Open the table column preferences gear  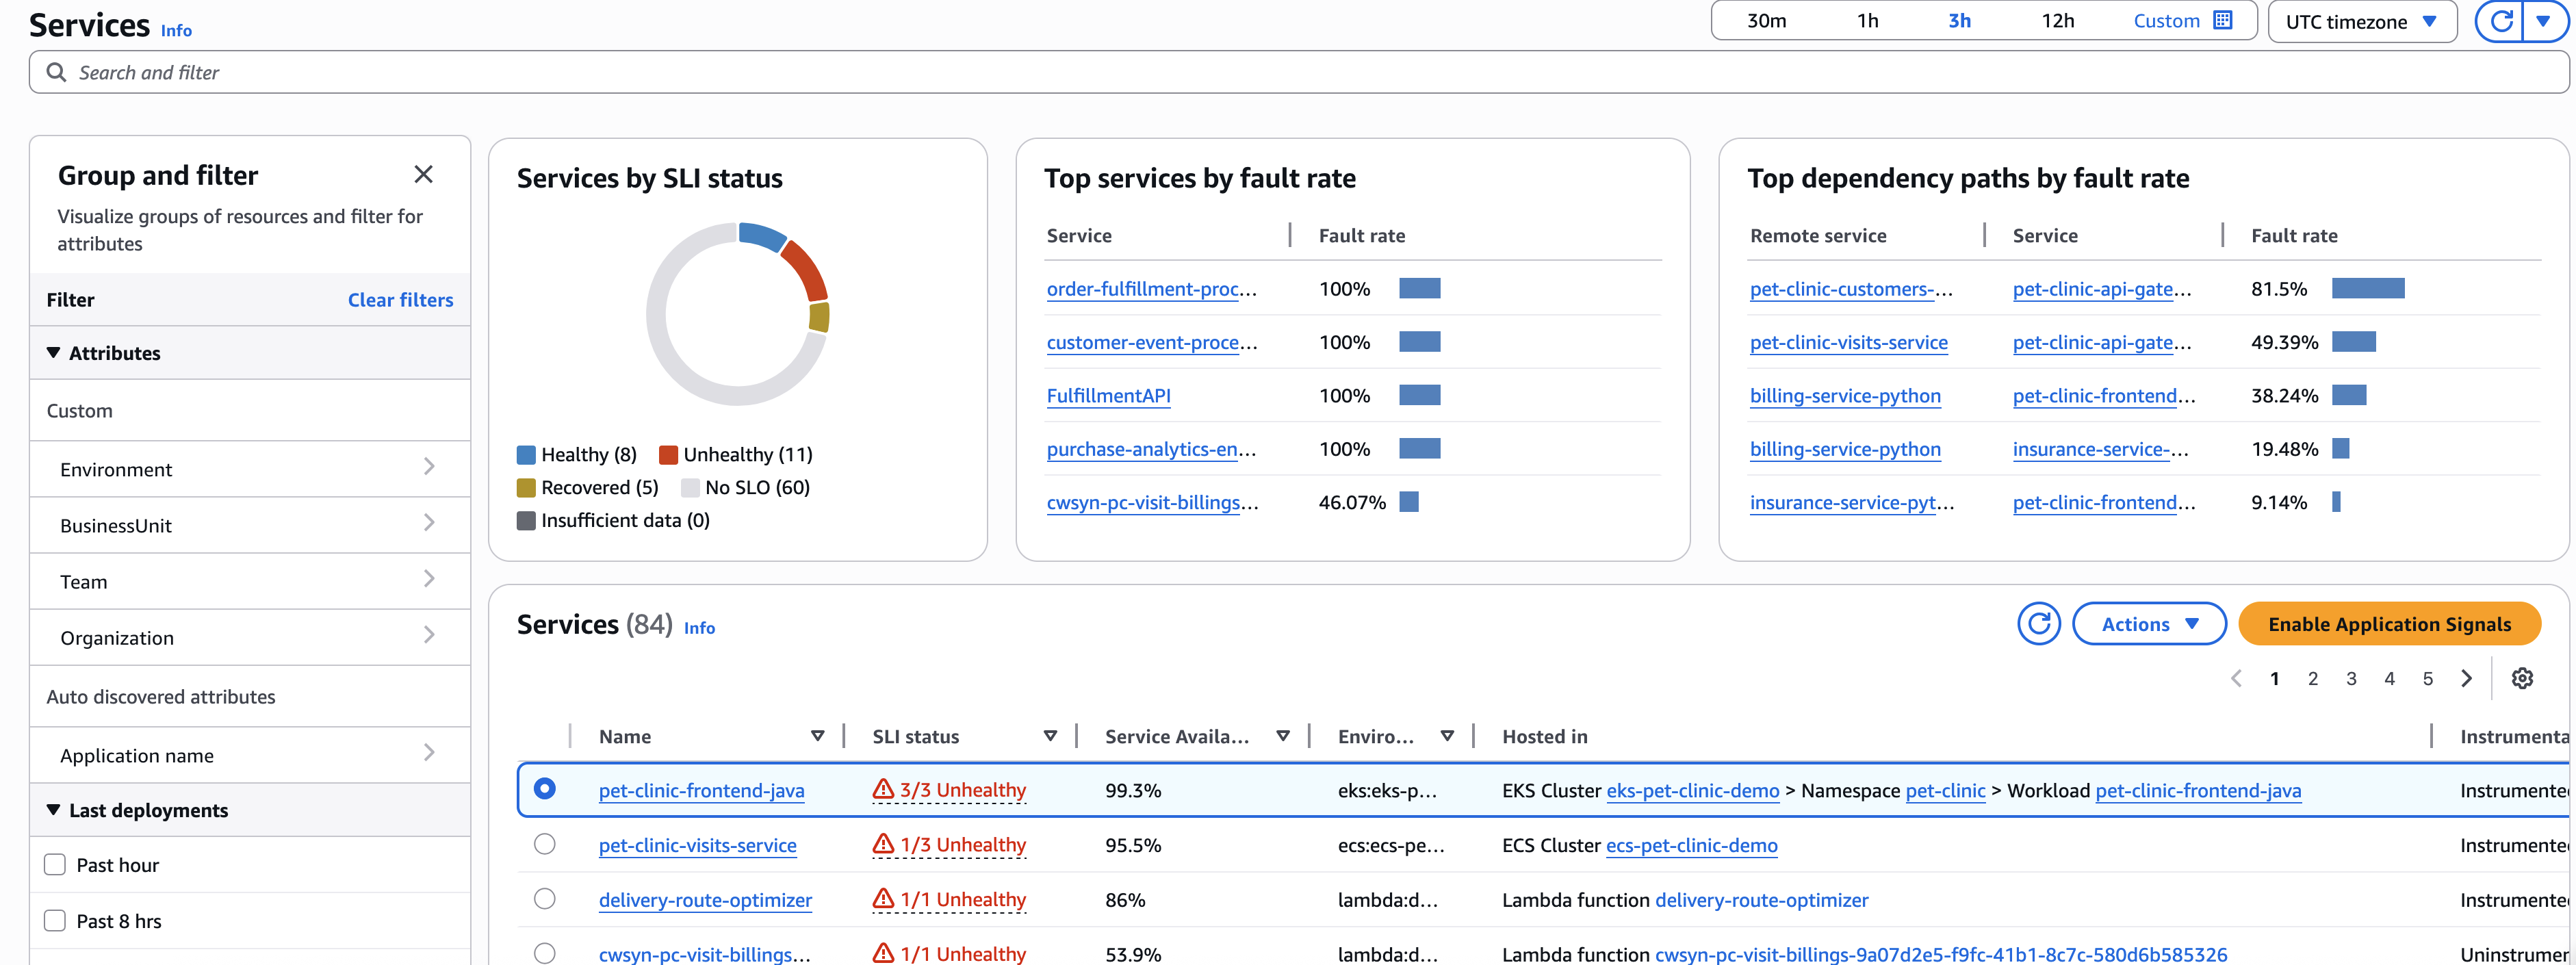coord(2521,678)
